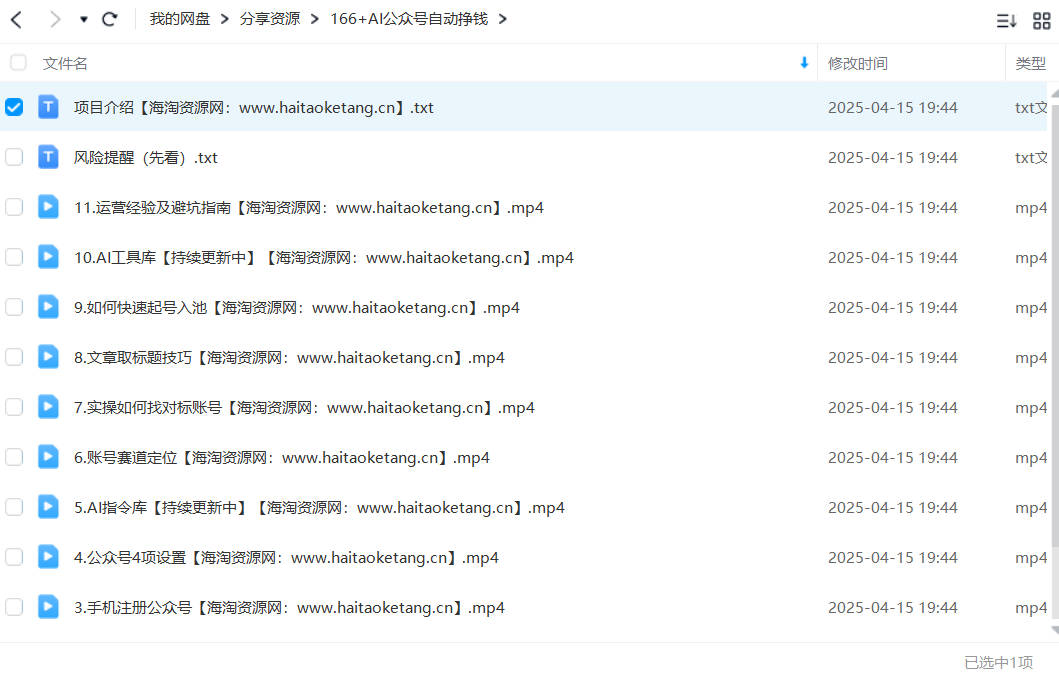The height and width of the screenshot is (673, 1059).
Task: Select 7.实操如何找对标账号 mp4 filename
Action: (x=304, y=407)
